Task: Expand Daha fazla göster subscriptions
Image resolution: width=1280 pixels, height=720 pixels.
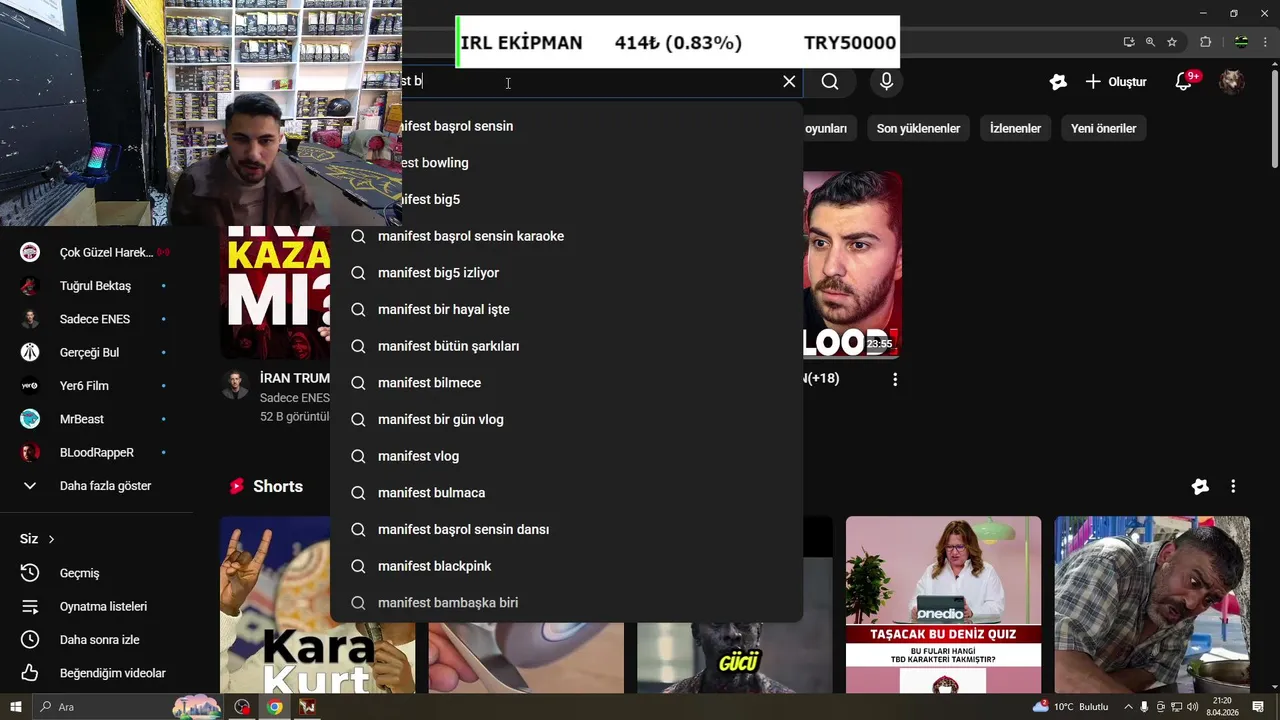Action: click(95, 486)
